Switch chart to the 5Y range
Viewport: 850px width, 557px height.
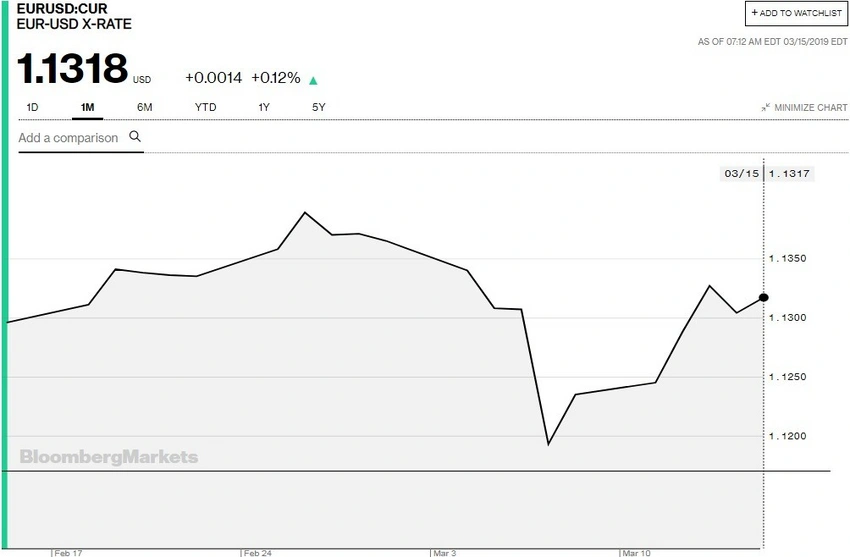318,107
